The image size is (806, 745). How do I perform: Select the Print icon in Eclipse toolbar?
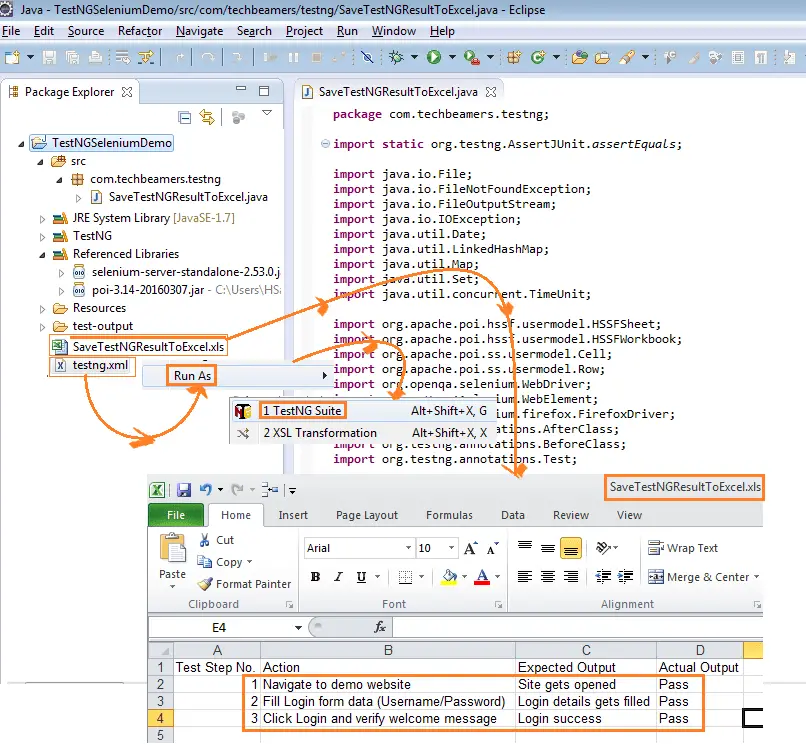tap(96, 57)
